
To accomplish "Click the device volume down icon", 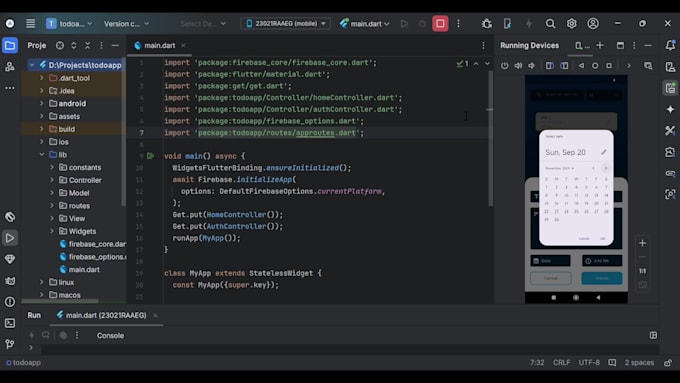I will tap(532, 65).
